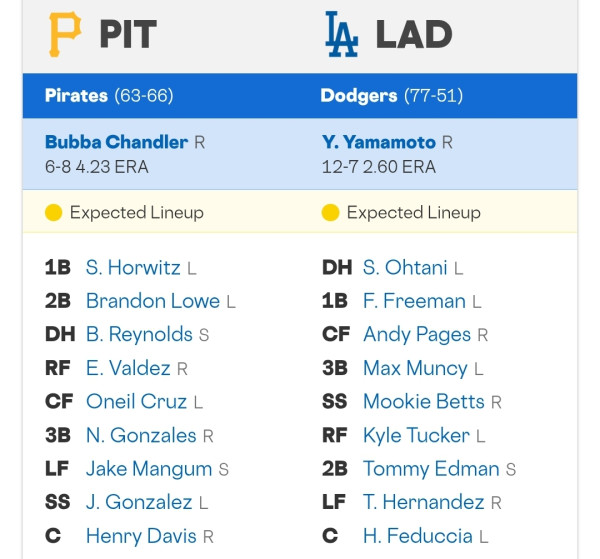
Task: Open Bubba Chandler pitcher profile
Action: point(116,142)
